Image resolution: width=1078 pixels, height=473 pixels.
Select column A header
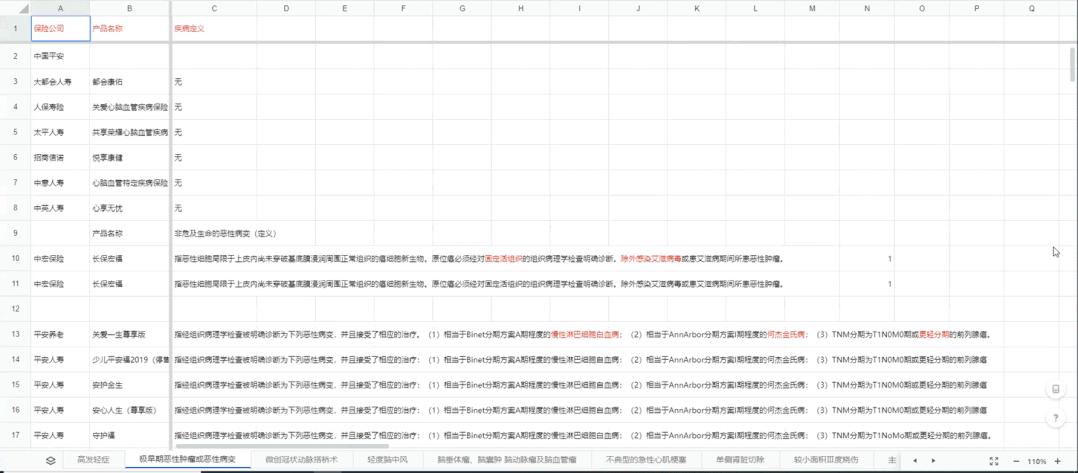60,8
